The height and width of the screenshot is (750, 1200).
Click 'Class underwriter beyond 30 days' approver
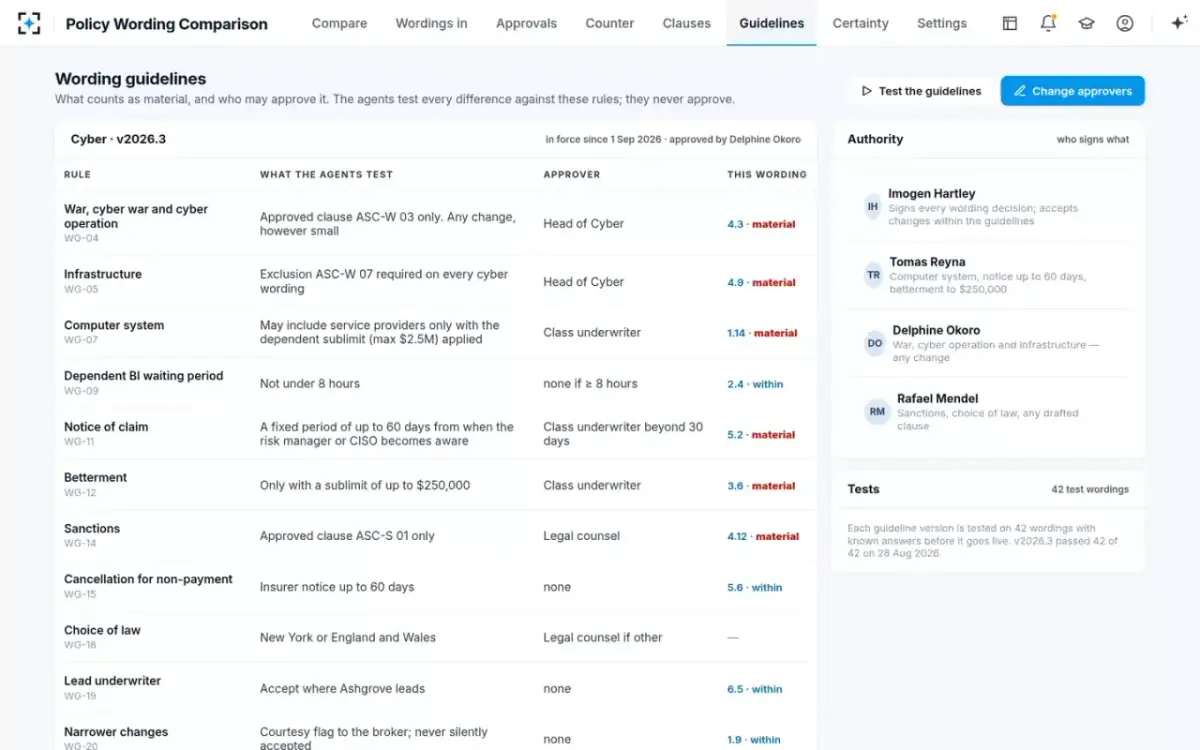tap(623, 434)
